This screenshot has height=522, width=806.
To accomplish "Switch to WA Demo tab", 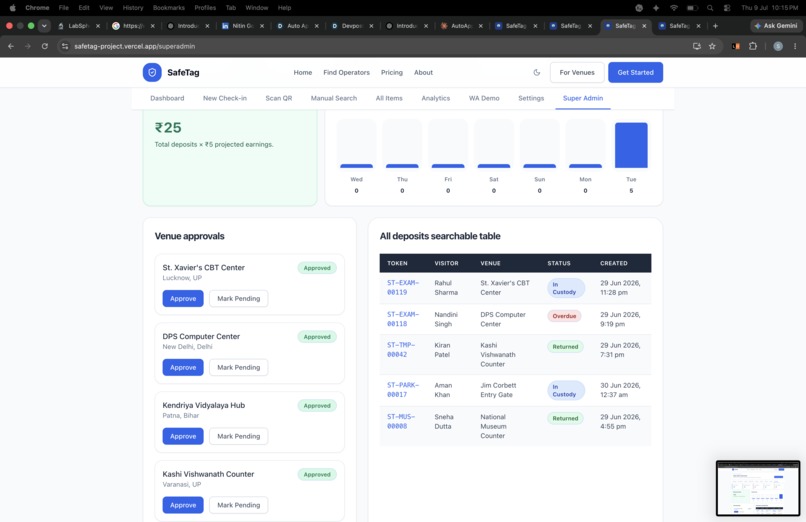I will point(484,98).
